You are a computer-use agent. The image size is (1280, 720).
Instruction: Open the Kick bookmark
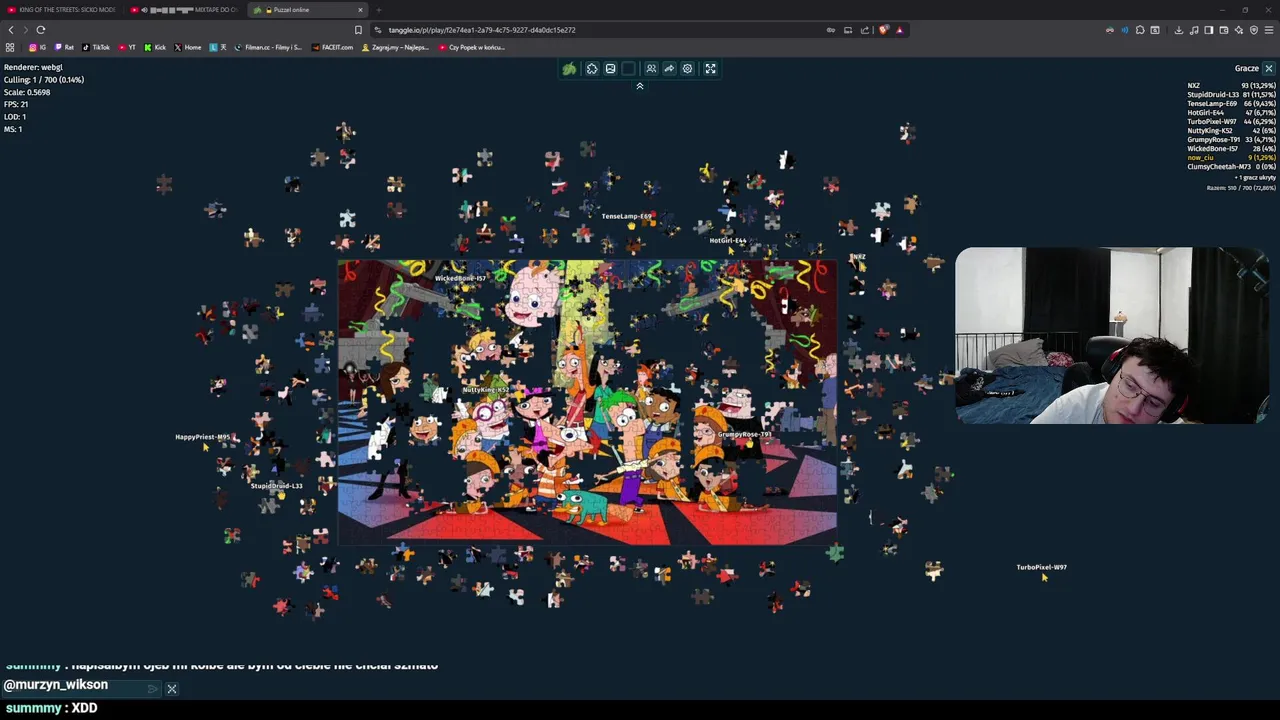coord(155,47)
